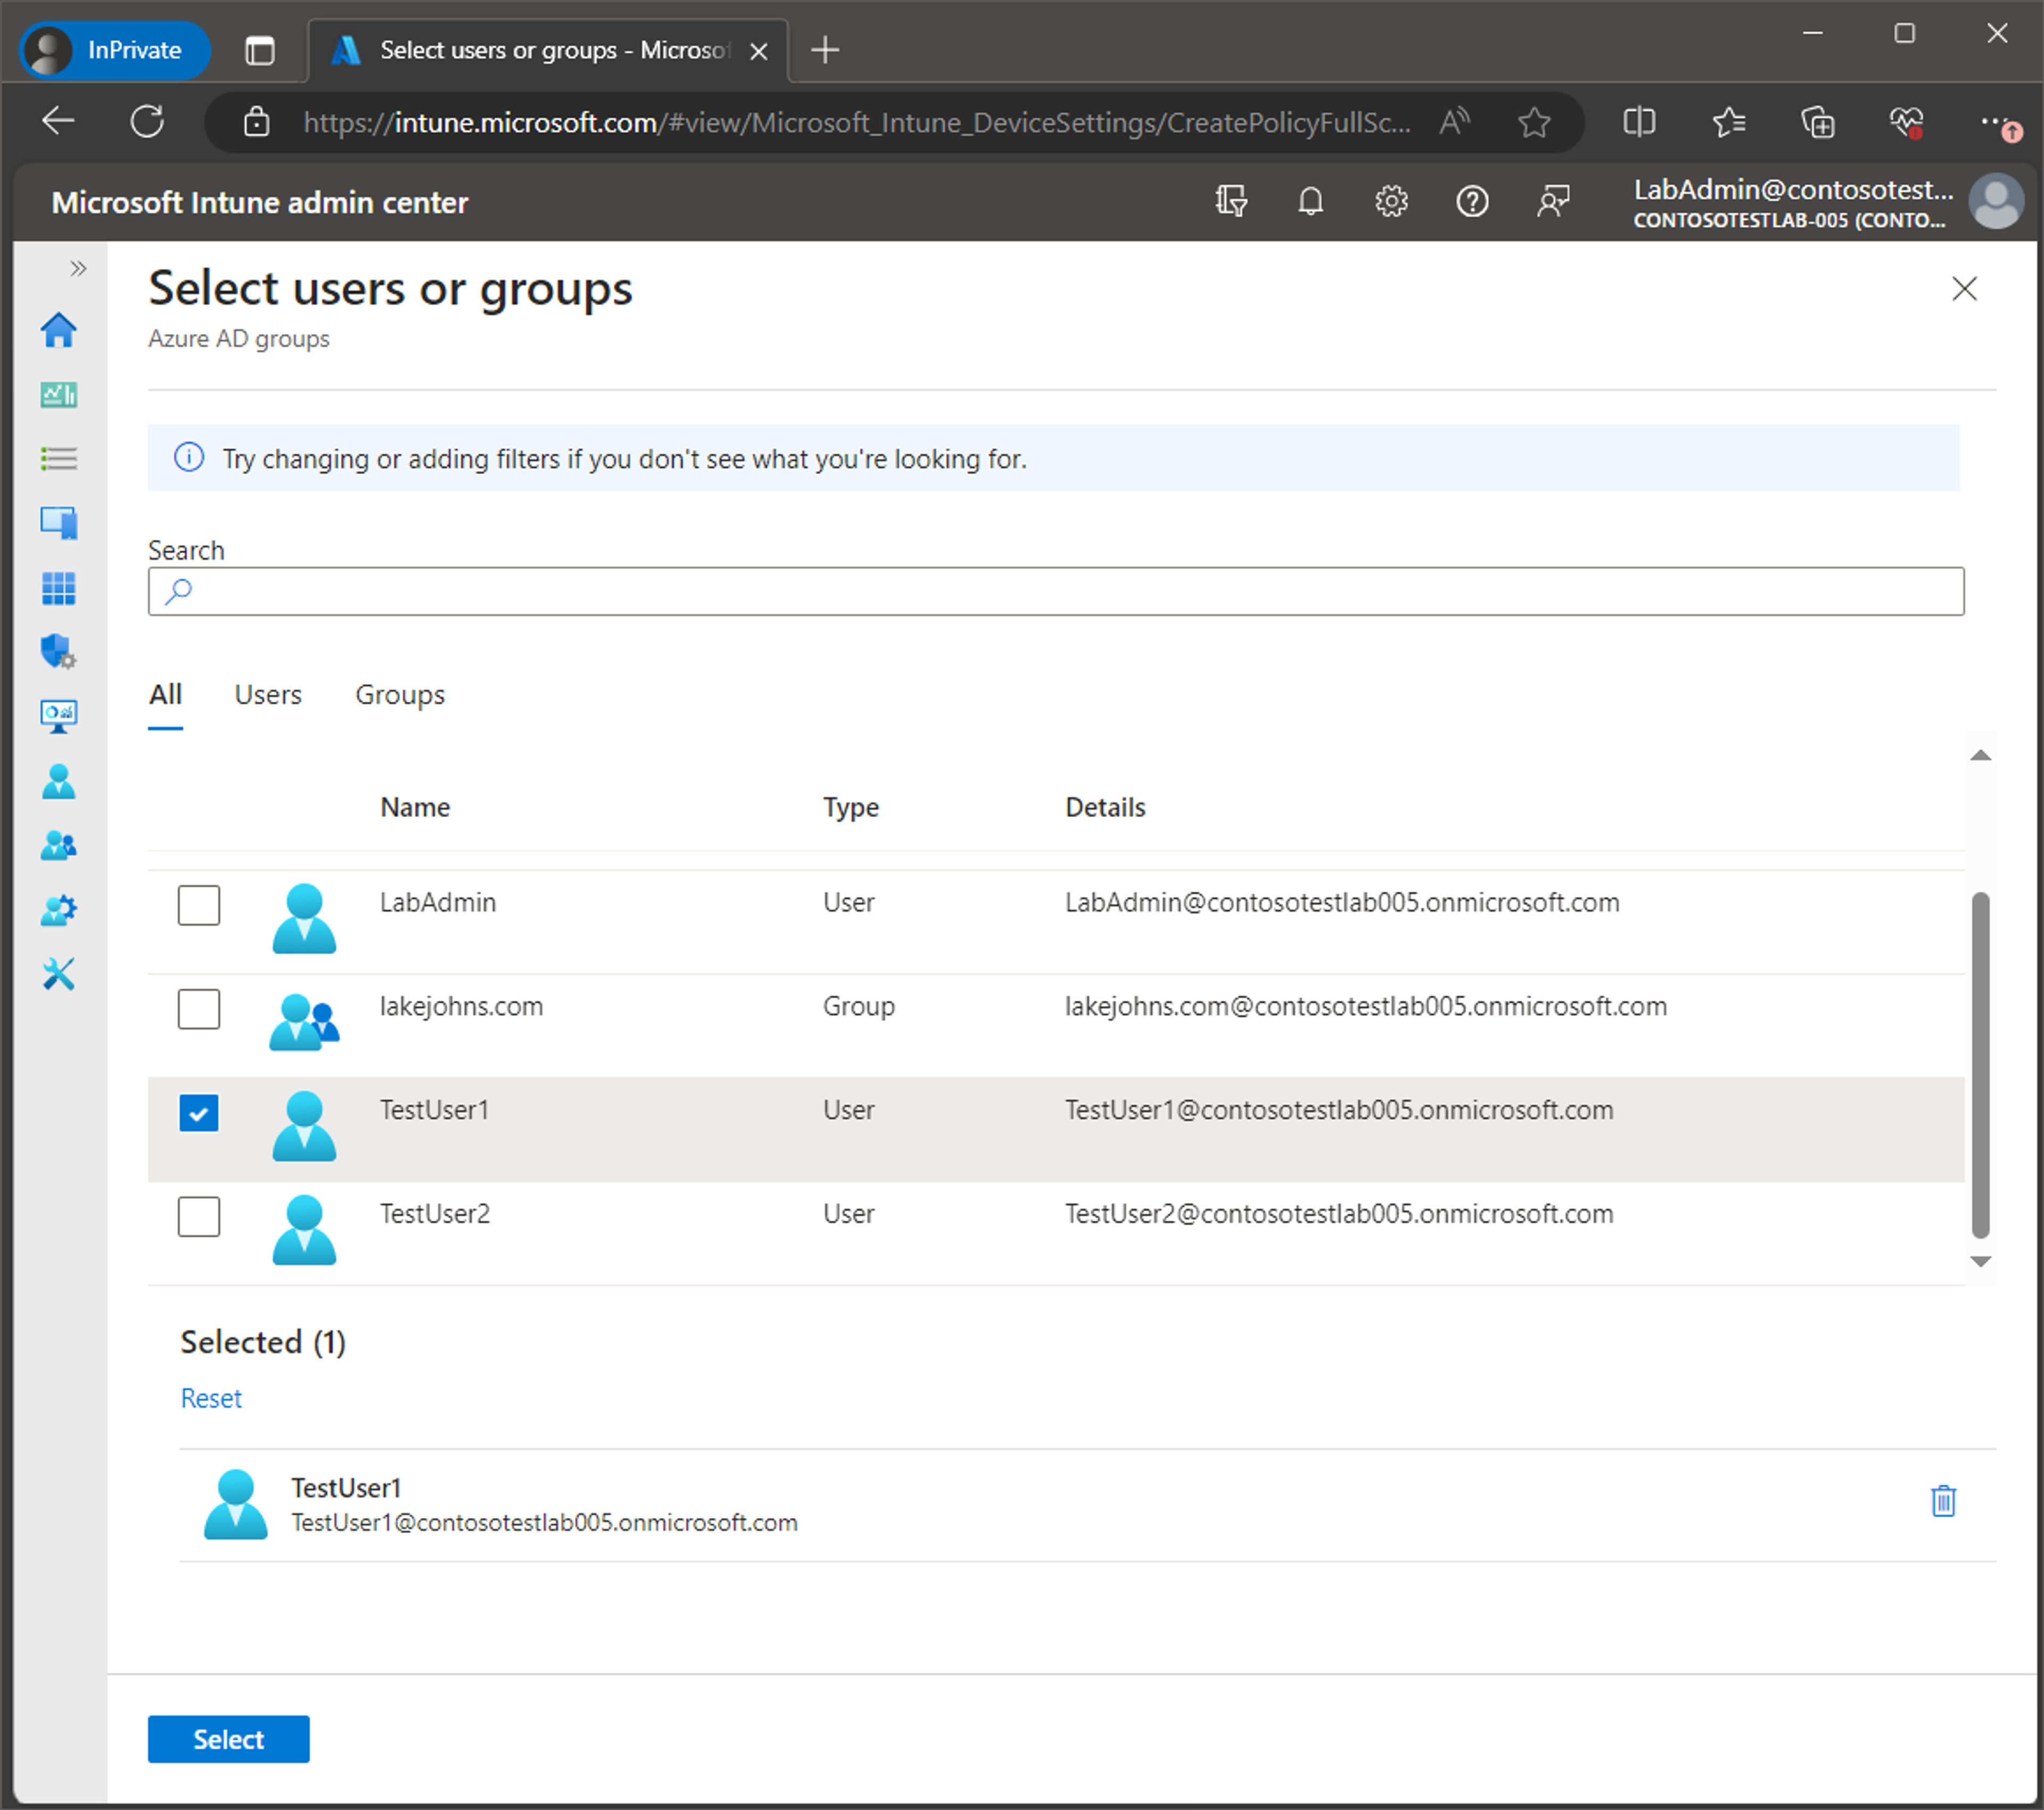
Task: Open the Home icon in the sidebar
Action: point(58,330)
